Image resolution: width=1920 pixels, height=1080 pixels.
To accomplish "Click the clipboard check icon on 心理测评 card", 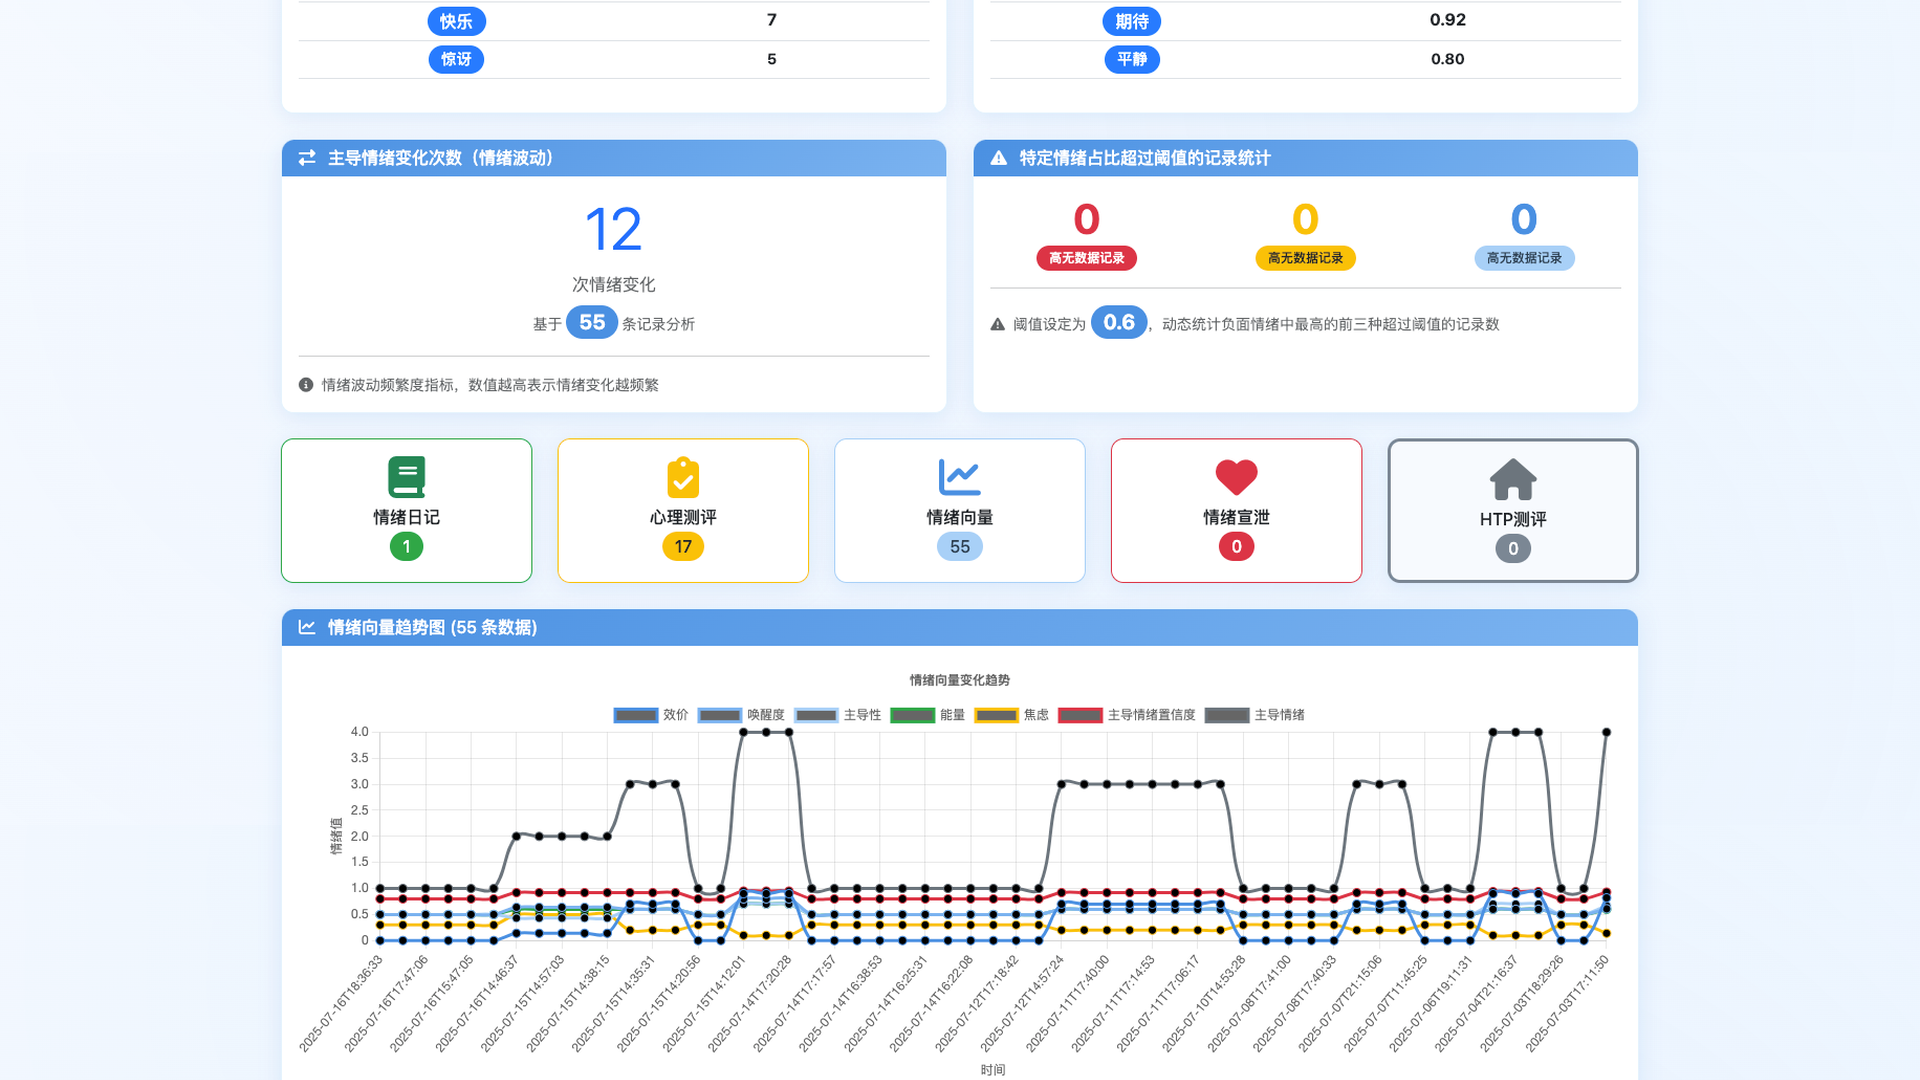I will 683,477.
